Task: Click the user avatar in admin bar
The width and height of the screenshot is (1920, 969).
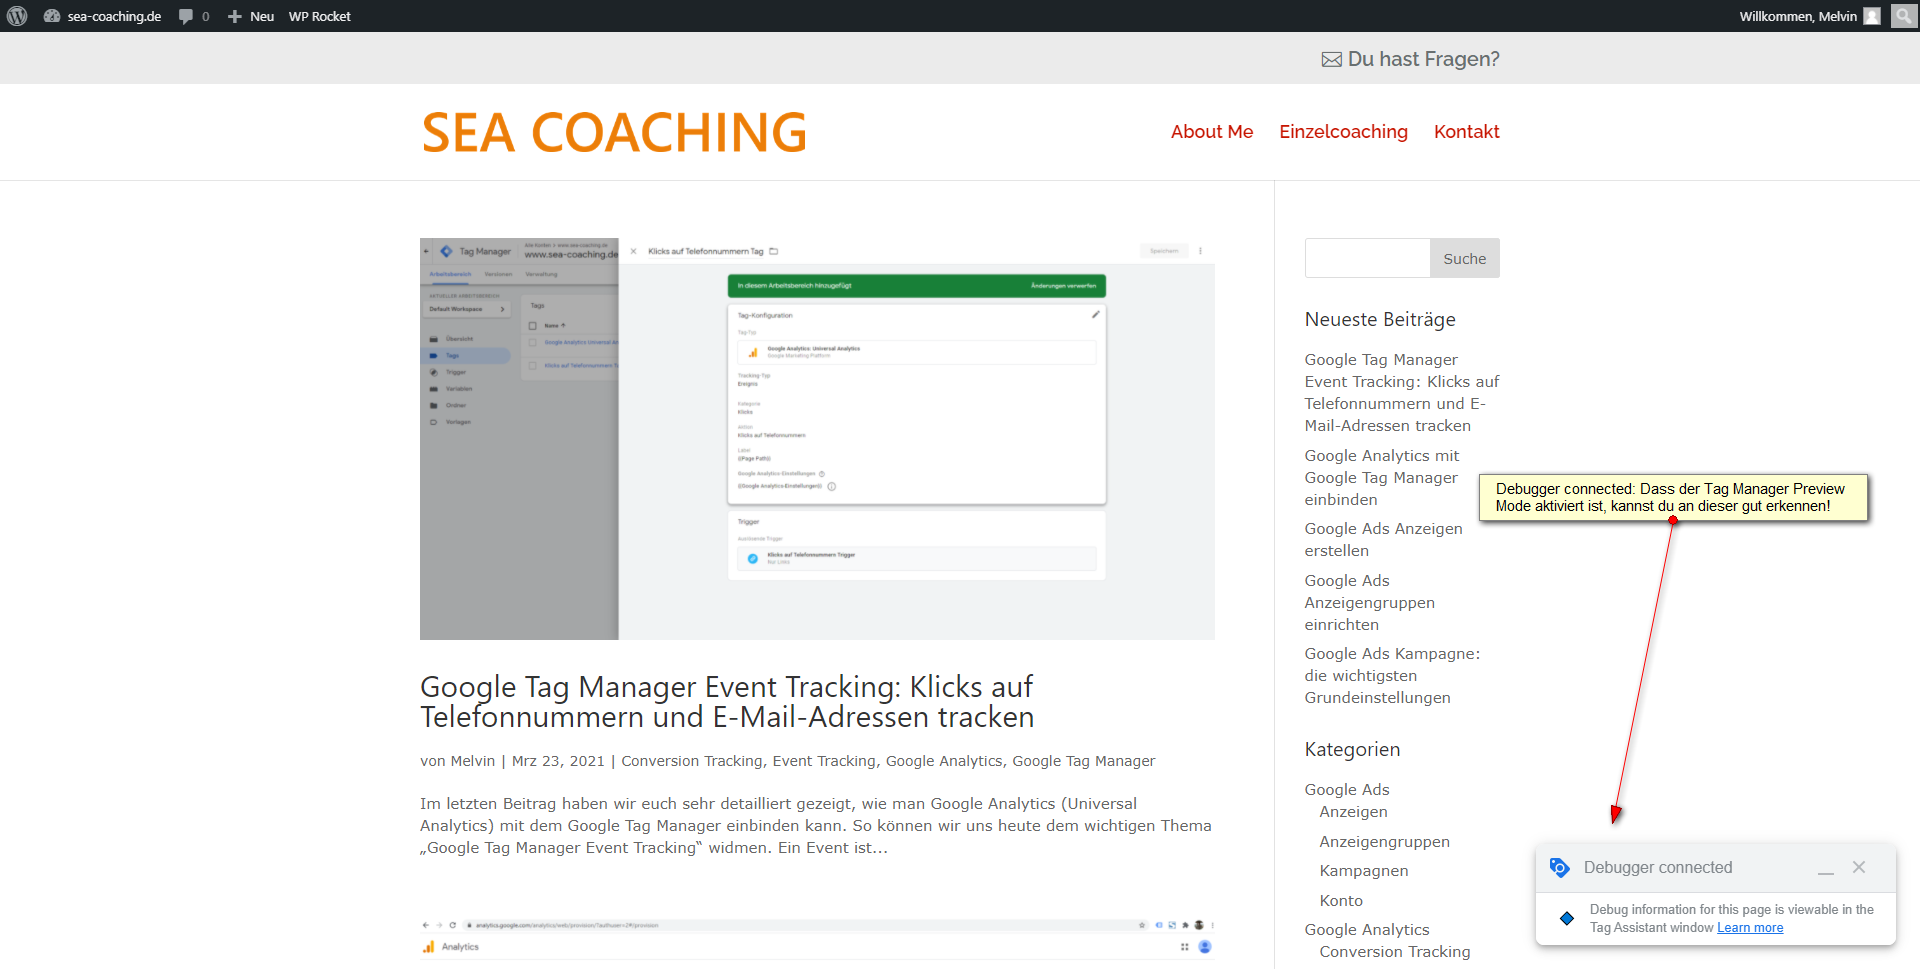Action: coord(1872,16)
